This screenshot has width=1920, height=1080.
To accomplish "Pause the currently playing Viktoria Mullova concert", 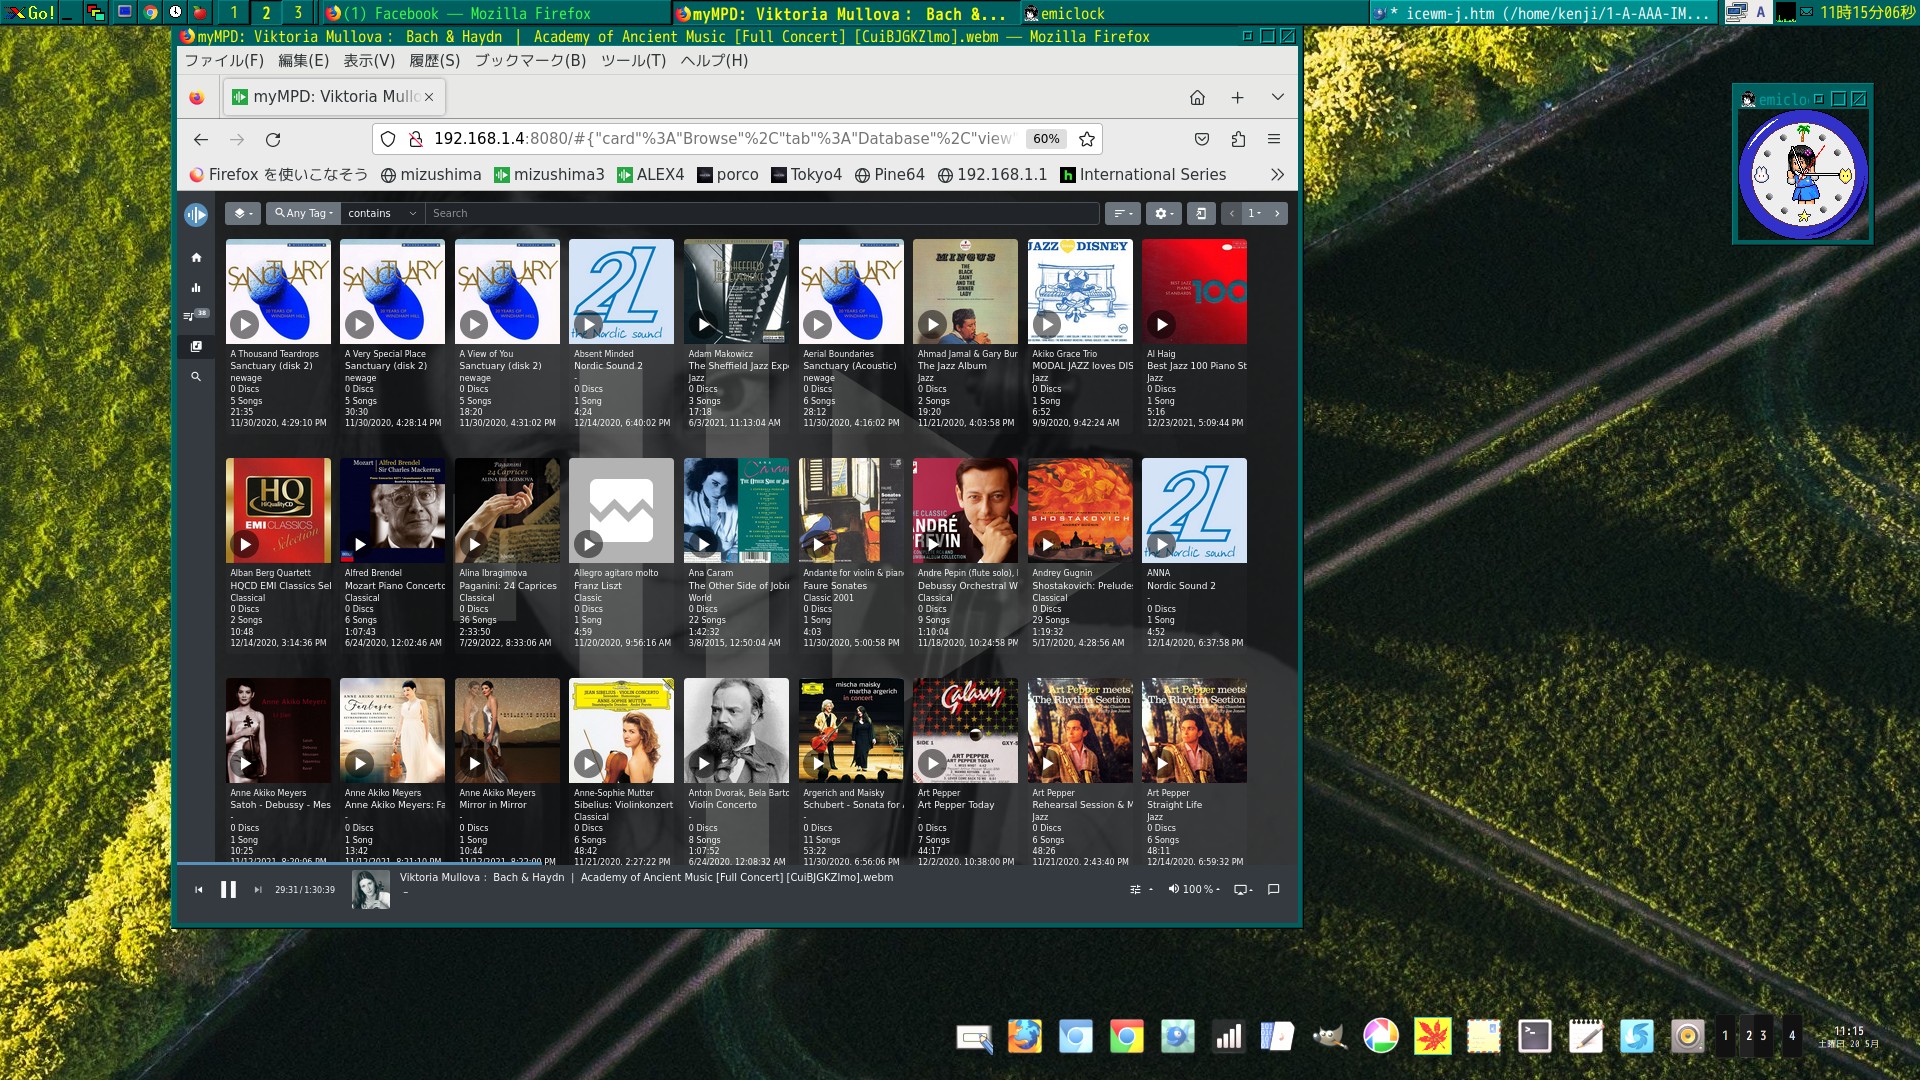I will pyautogui.click(x=228, y=889).
